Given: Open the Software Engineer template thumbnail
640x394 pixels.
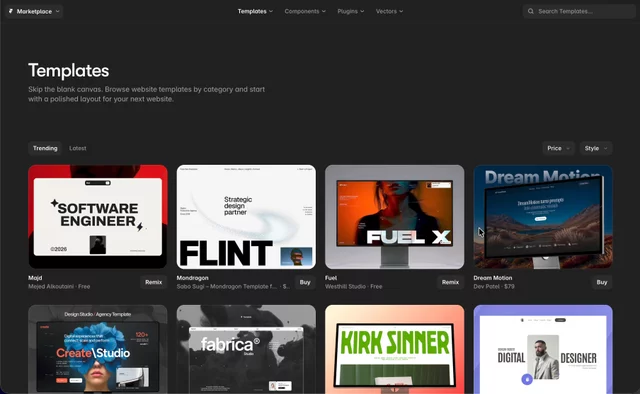Looking at the screenshot, I should 98,217.
